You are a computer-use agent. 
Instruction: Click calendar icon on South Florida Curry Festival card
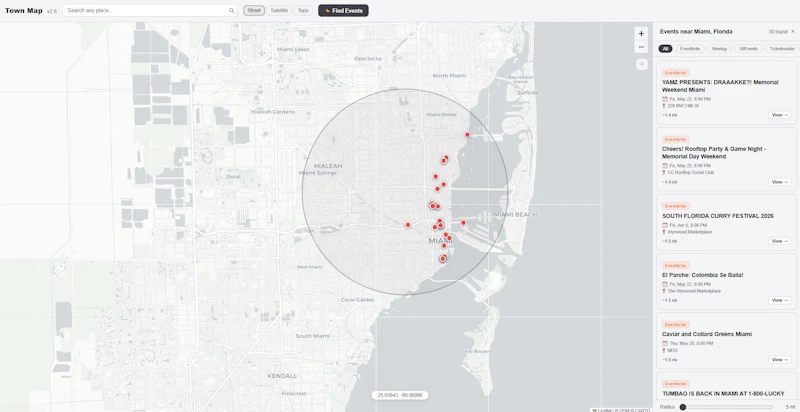pyautogui.click(x=665, y=225)
